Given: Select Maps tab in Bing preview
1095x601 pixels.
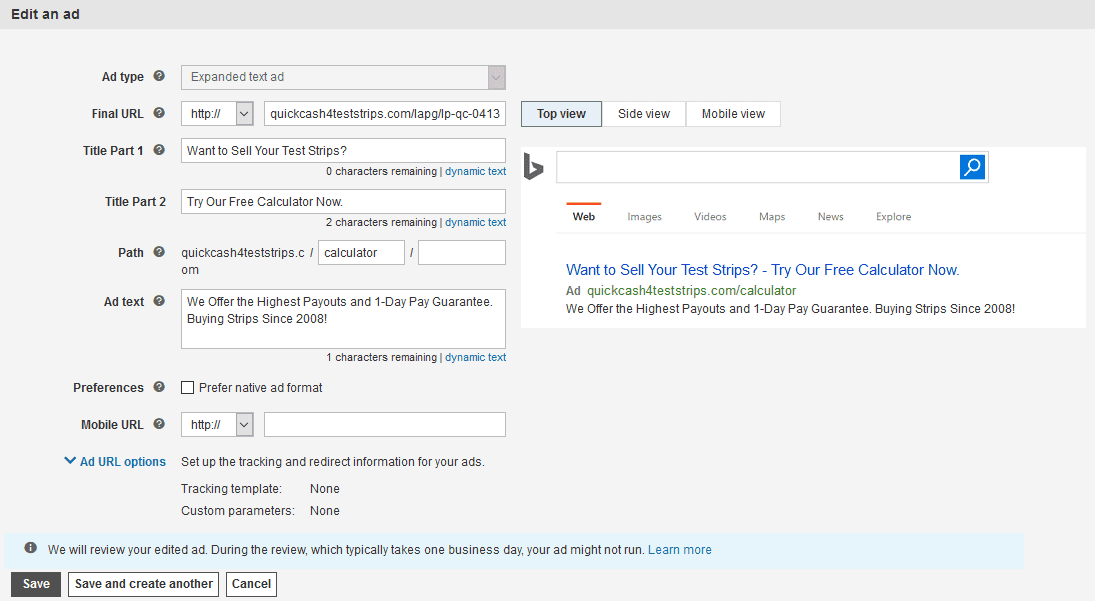Looking at the screenshot, I should click(x=772, y=216).
